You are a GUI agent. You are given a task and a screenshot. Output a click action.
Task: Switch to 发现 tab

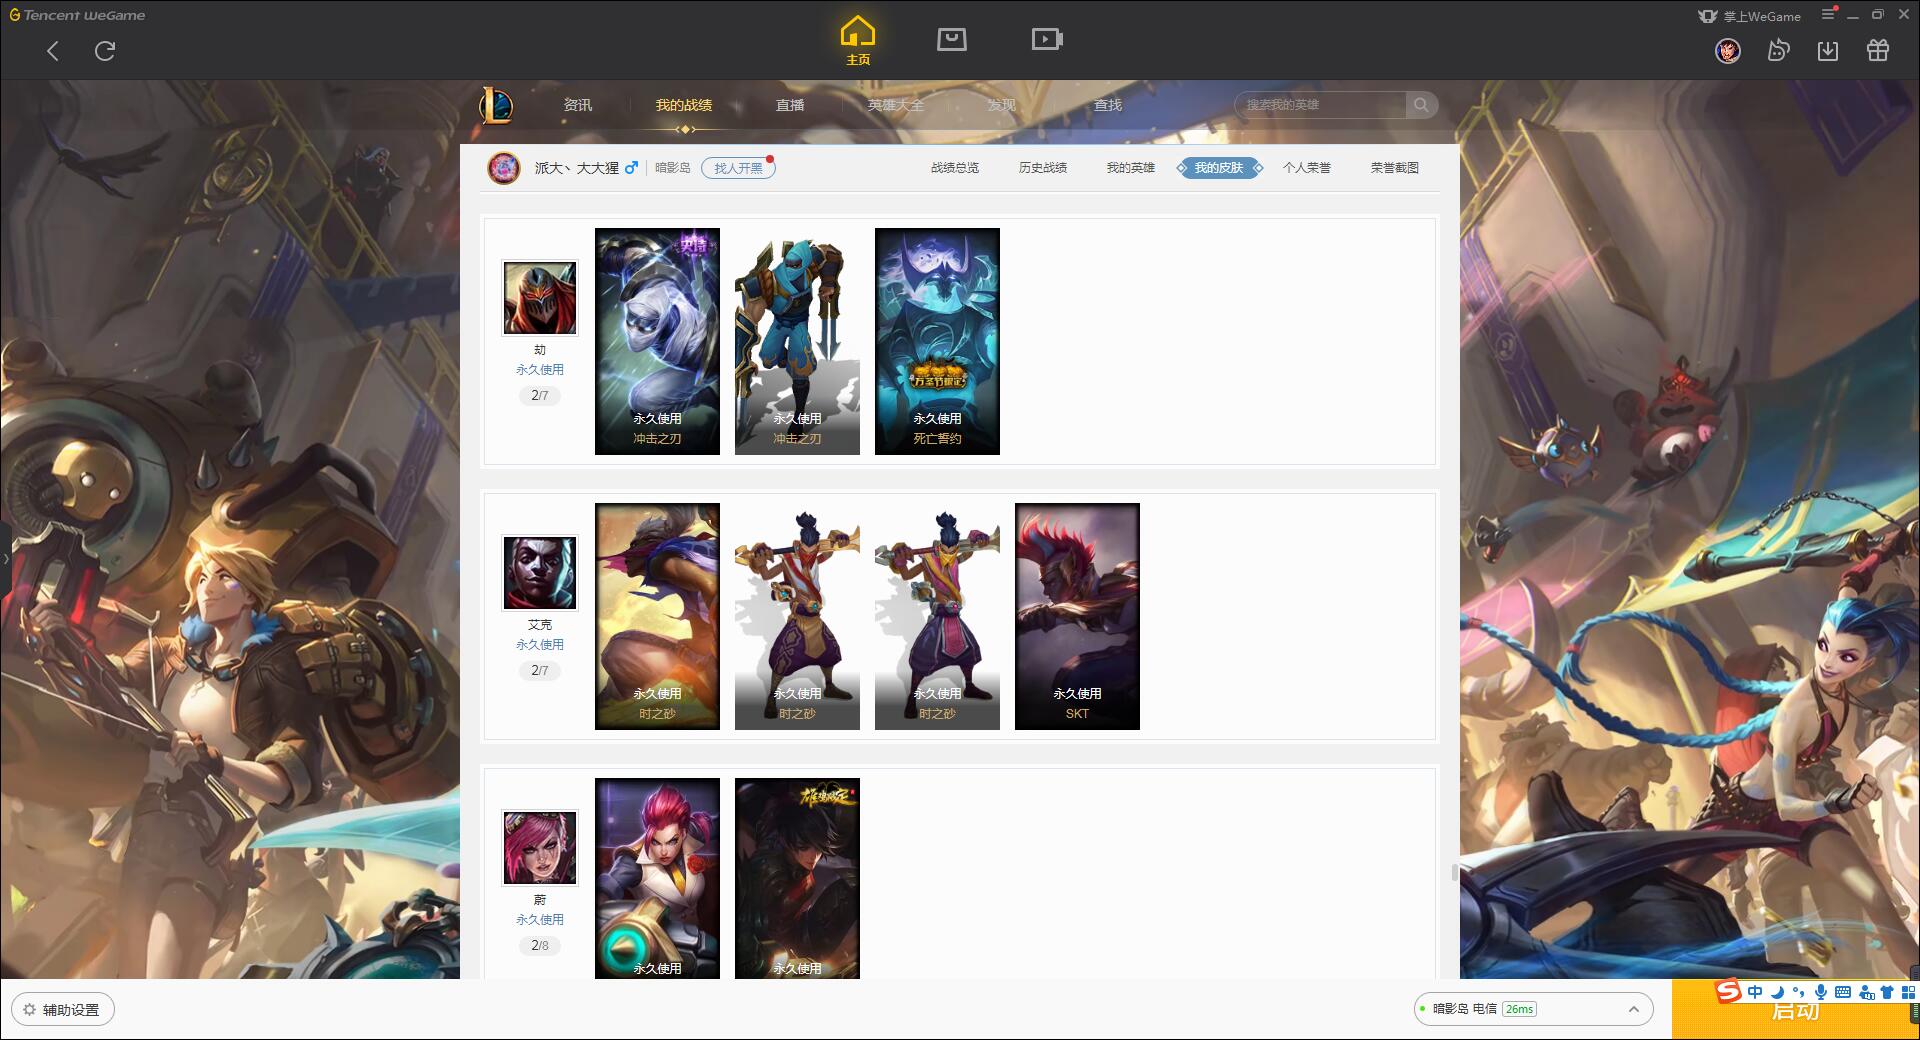pyautogui.click(x=1002, y=105)
